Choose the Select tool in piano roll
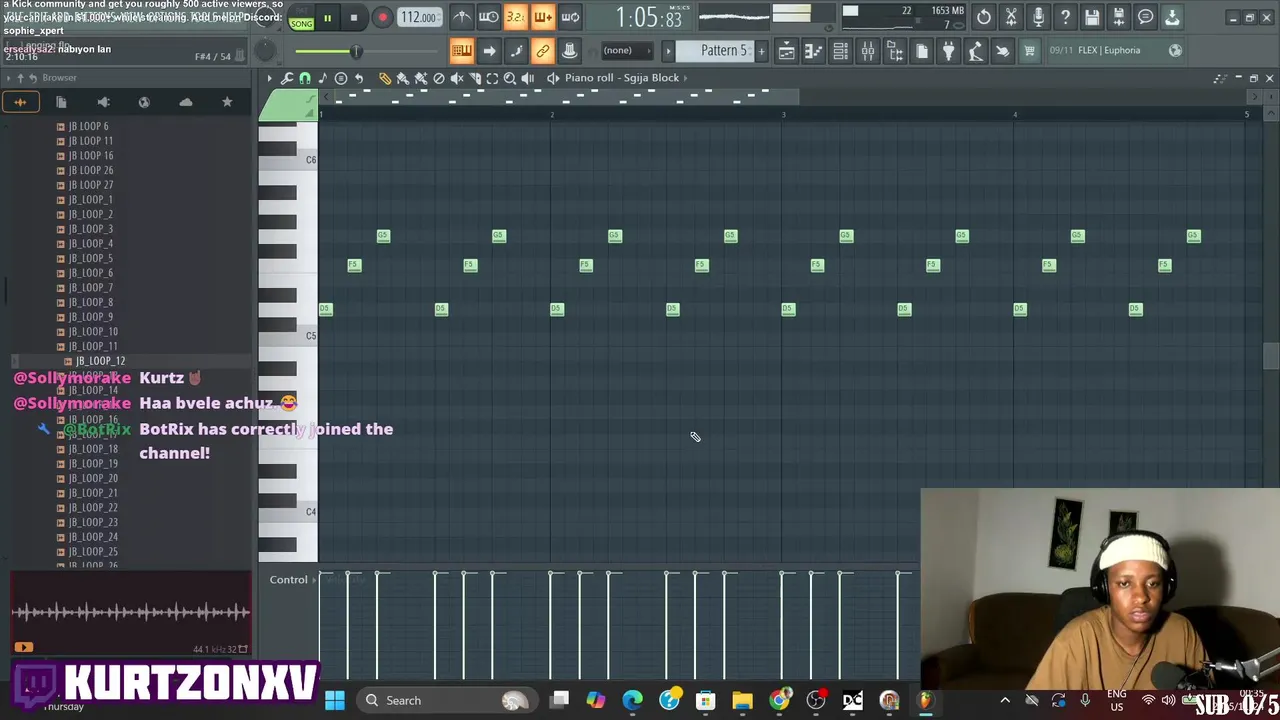This screenshot has height=720, width=1280. tap(492, 78)
